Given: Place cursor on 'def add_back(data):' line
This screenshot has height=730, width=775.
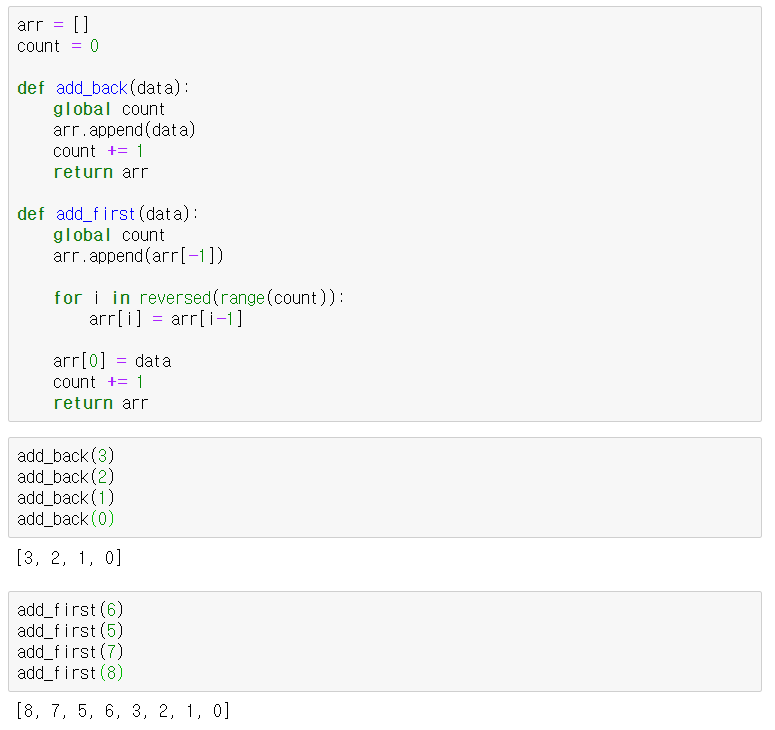Looking at the screenshot, I should tap(103, 88).
